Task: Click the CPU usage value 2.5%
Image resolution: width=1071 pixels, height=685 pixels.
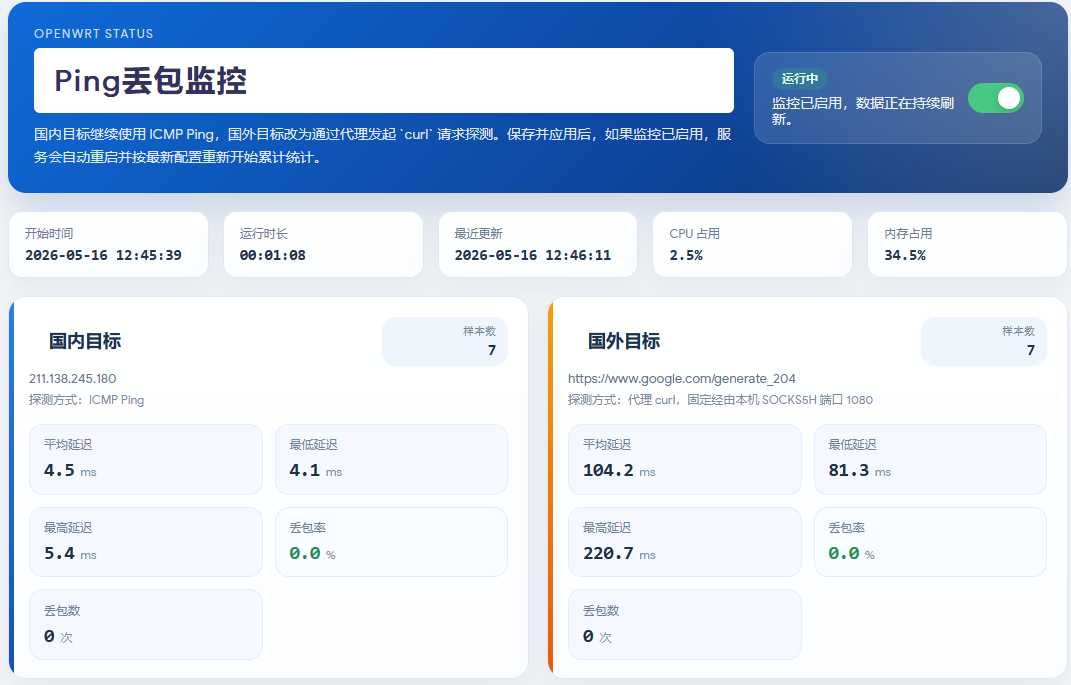Action: tap(686, 255)
